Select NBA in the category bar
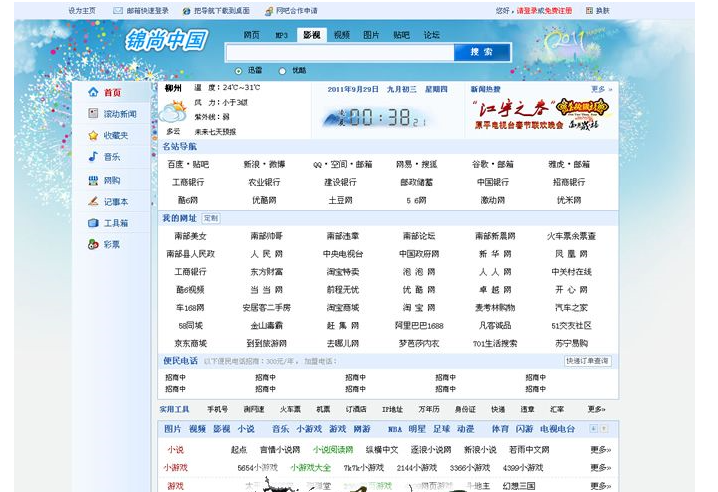The image size is (718, 492). click(x=395, y=430)
